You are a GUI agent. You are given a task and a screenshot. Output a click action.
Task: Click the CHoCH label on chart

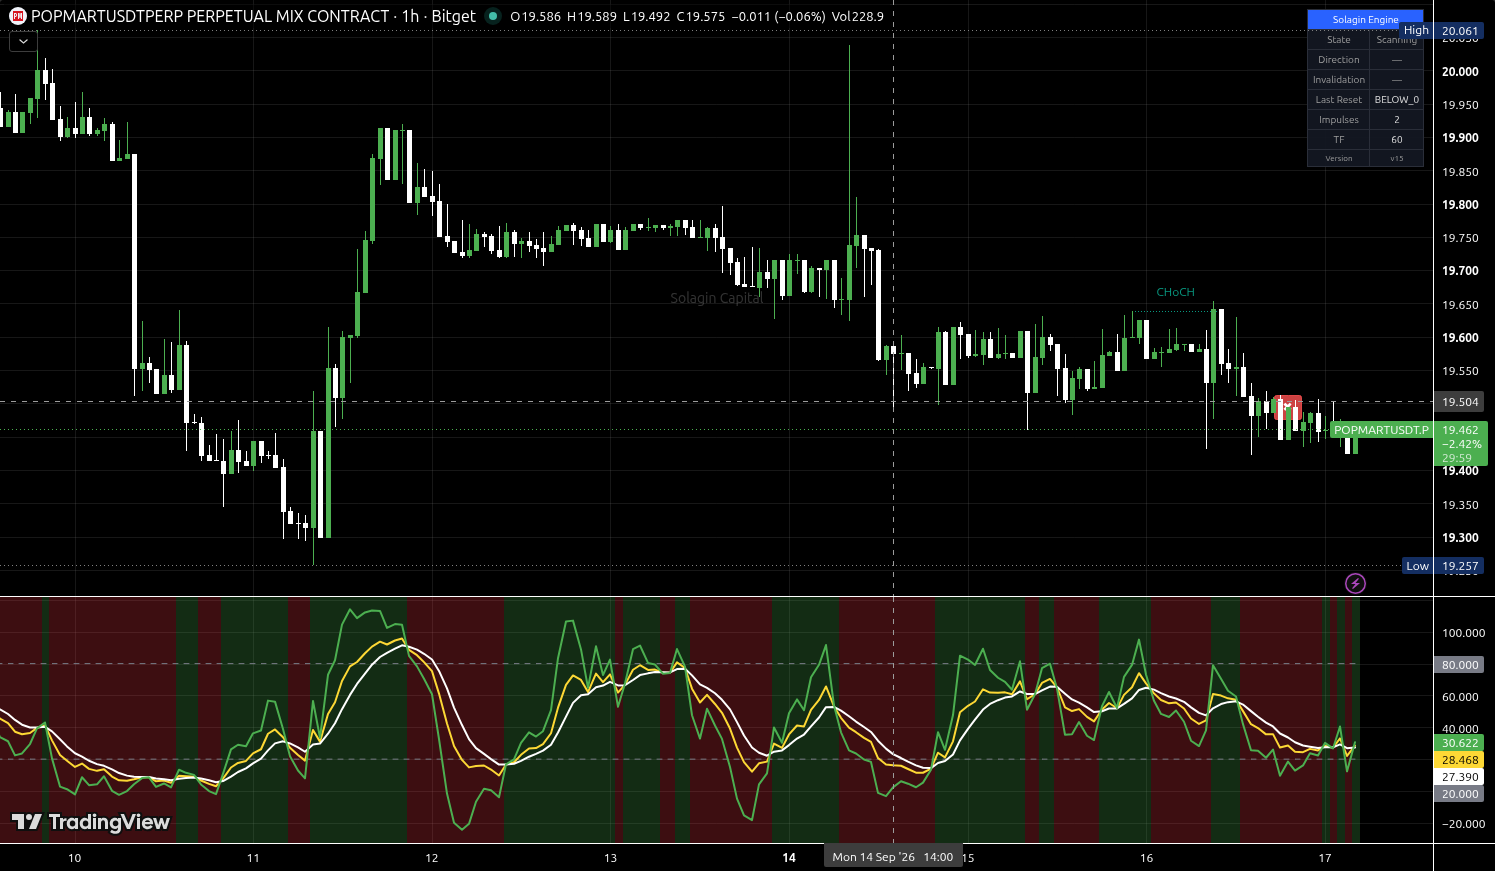click(x=1176, y=292)
